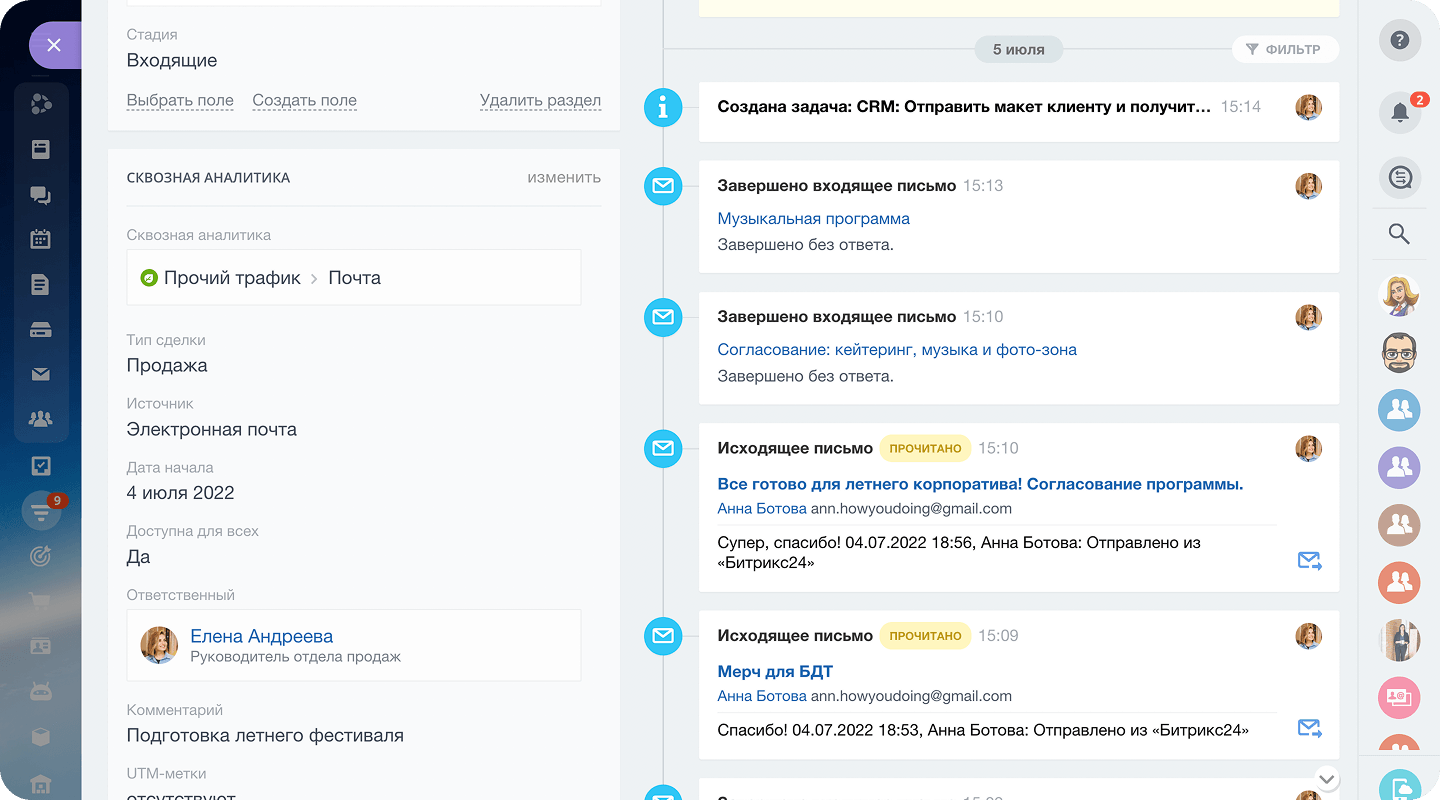
Task: Expand the down chevron in right panel
Action: pyautogui.click(x=1326, y=779)
